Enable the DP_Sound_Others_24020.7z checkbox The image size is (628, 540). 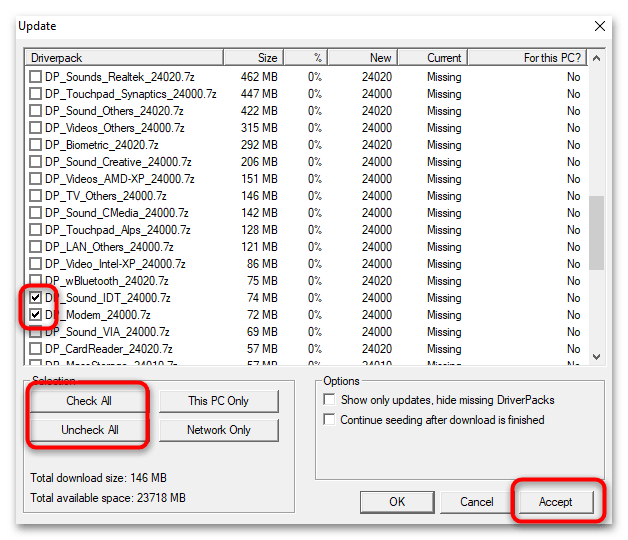pyautogui.click(x=36, y=111)
